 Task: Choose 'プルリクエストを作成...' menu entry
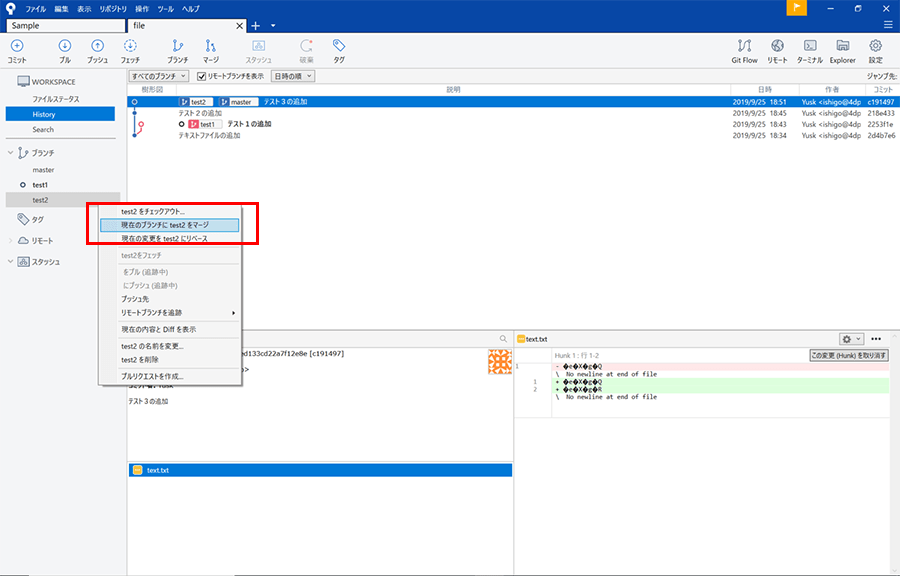click(170, 376)
